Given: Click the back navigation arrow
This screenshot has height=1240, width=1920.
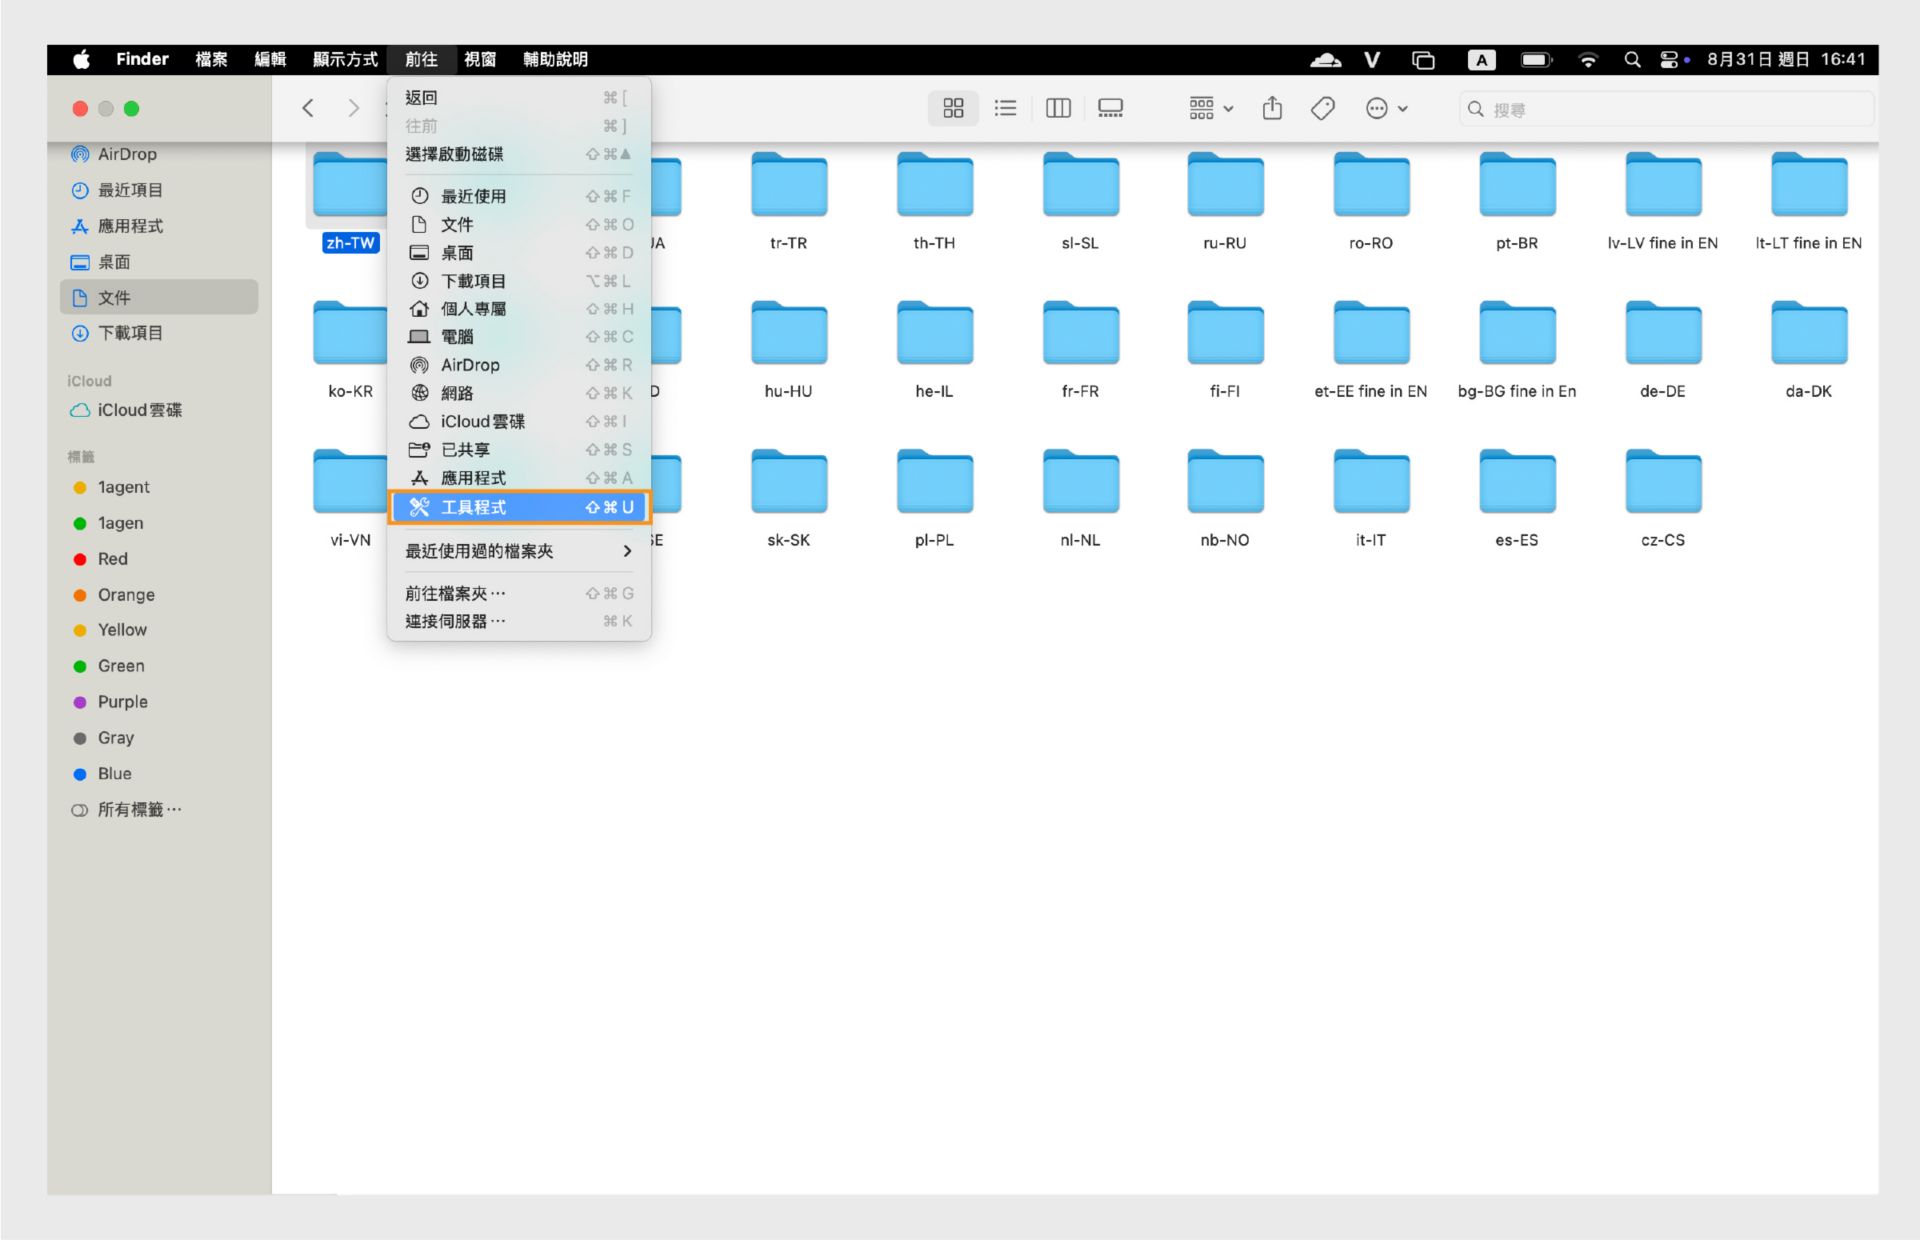Looking at the screenshot, I should [308, 108].
